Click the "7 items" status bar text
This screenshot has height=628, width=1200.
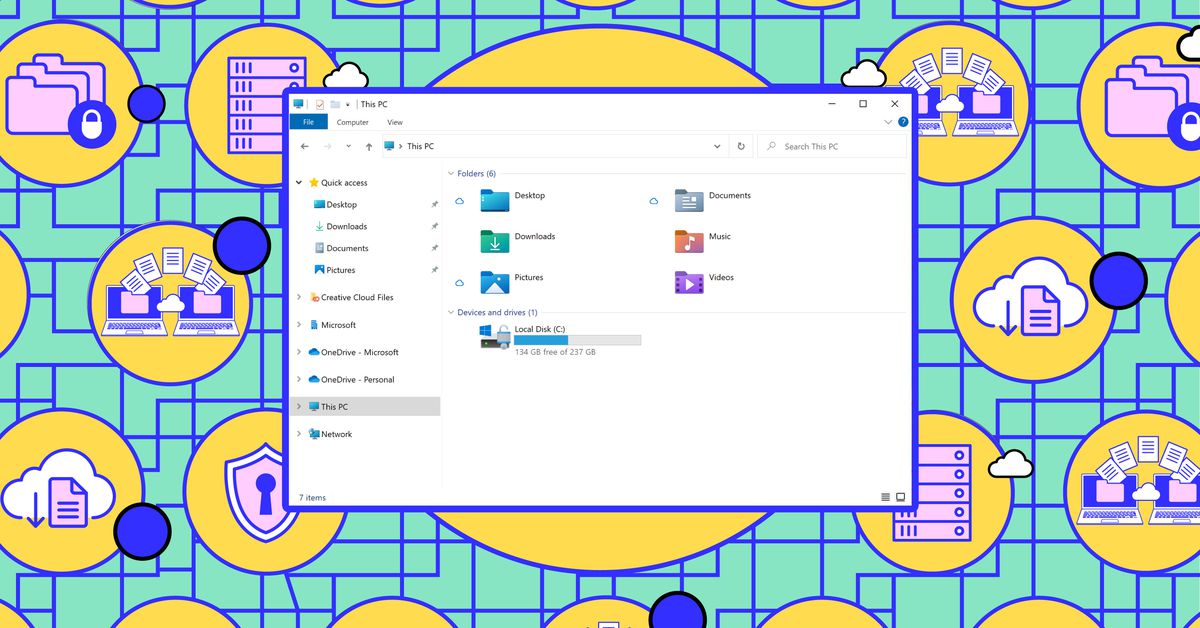pyautogui.click(x=312, y=497)
